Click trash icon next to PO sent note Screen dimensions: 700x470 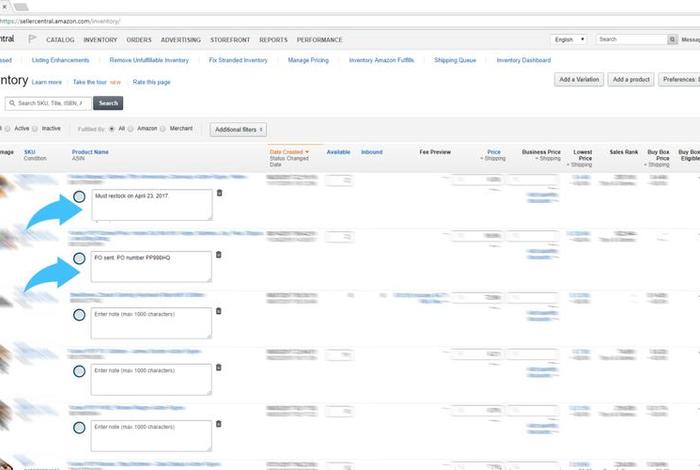(x=220, y=254)
